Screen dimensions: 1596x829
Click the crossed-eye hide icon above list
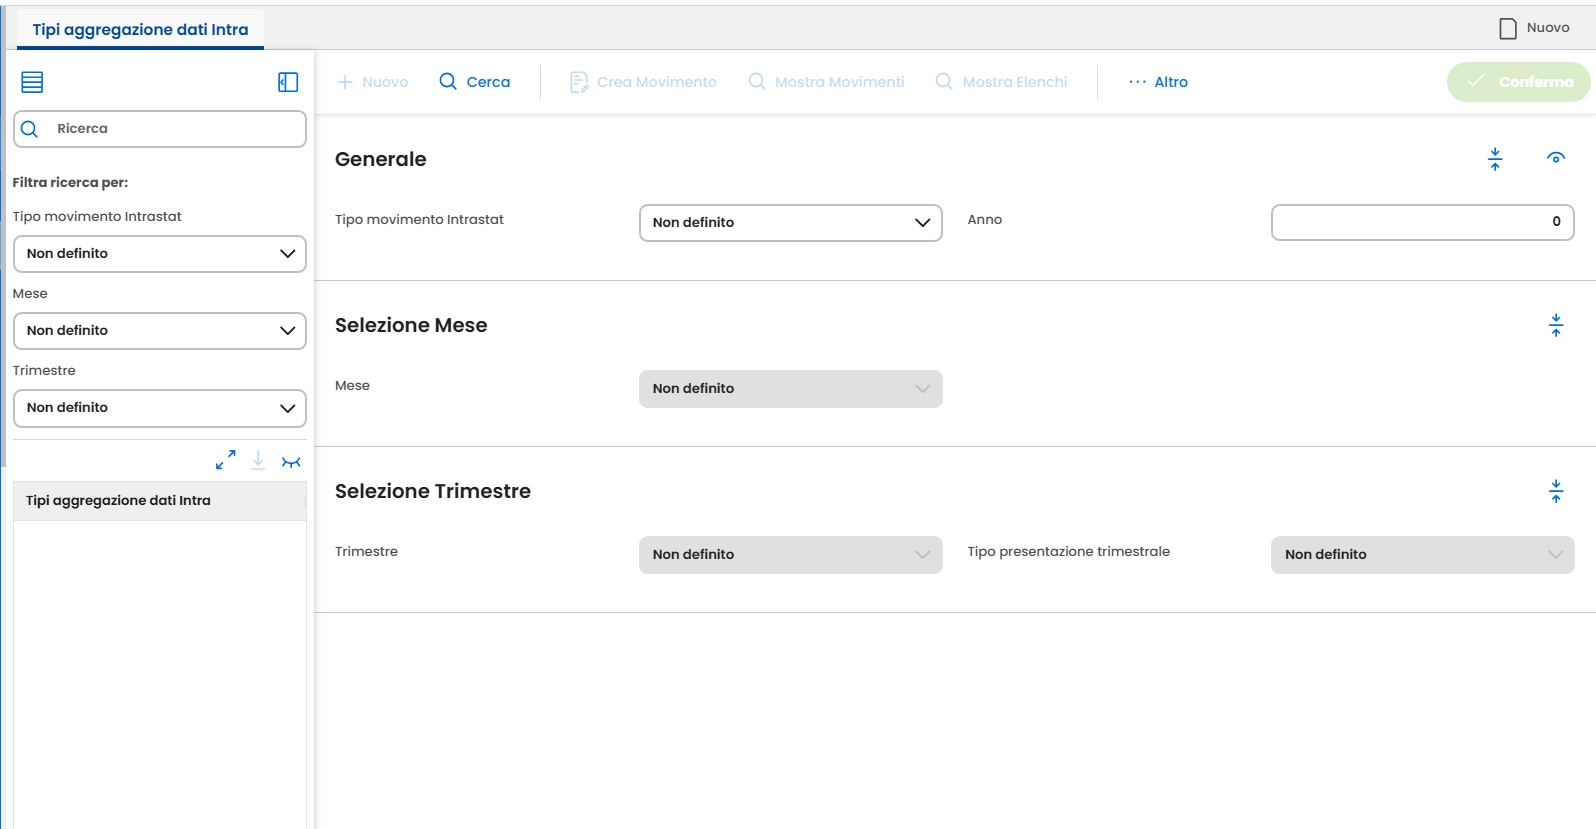[291, 462]
